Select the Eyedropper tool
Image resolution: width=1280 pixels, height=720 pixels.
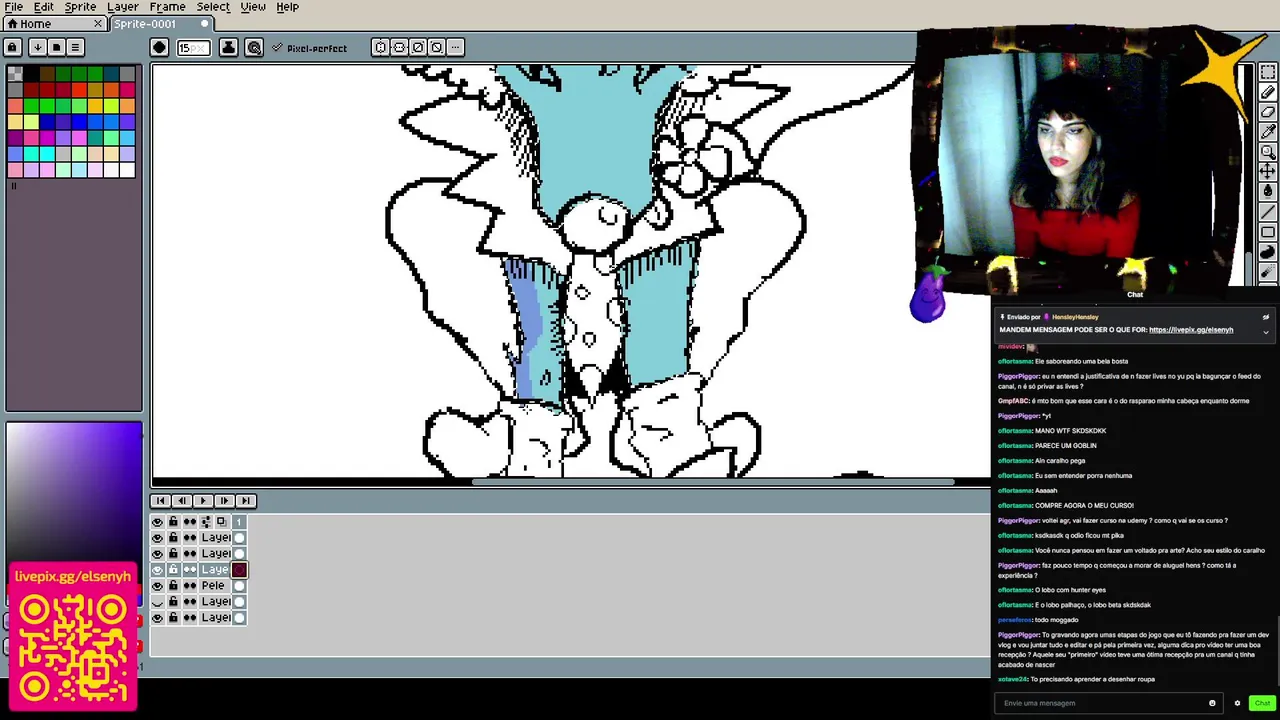tap(1268, 132)
